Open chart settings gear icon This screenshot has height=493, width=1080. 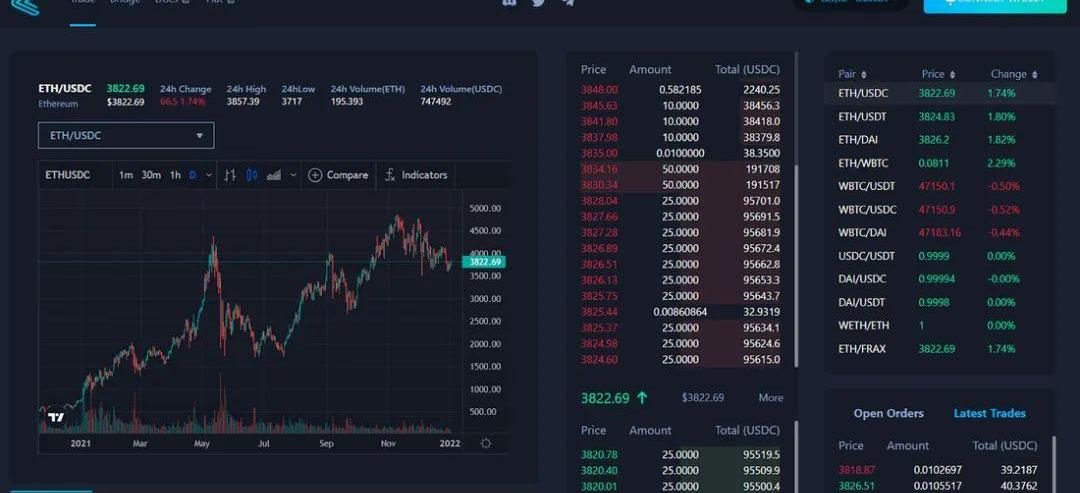pyautogui.click(x=486, y=443)
